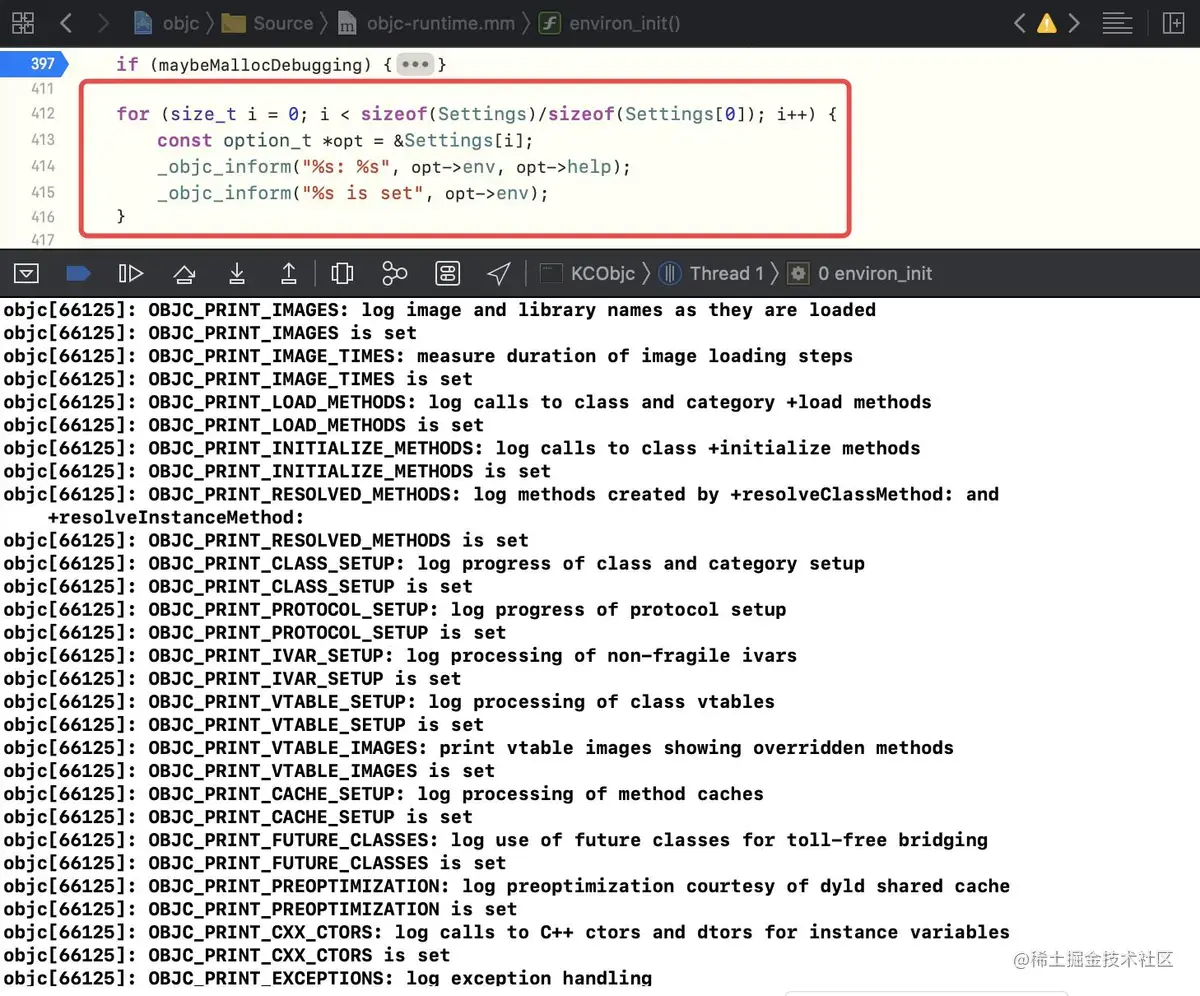Select KCObjc process in debug bar
The height and width of the screenshot is (996, 1200).
pos(588,273)
